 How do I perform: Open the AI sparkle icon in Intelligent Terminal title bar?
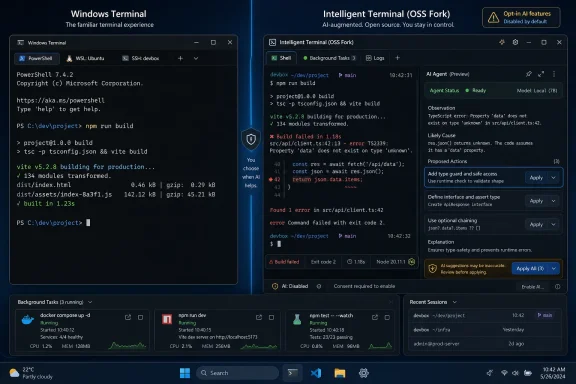click(501, 42)
